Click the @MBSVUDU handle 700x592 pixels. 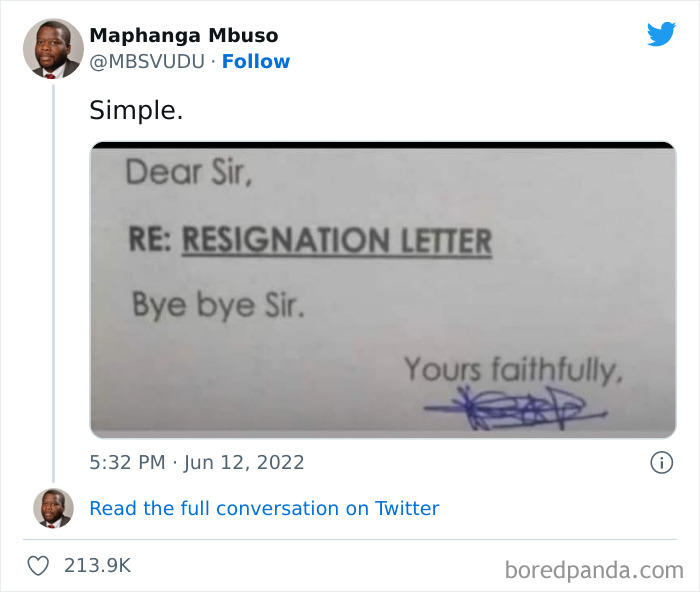pyautogui.click(x=147, y=61)
